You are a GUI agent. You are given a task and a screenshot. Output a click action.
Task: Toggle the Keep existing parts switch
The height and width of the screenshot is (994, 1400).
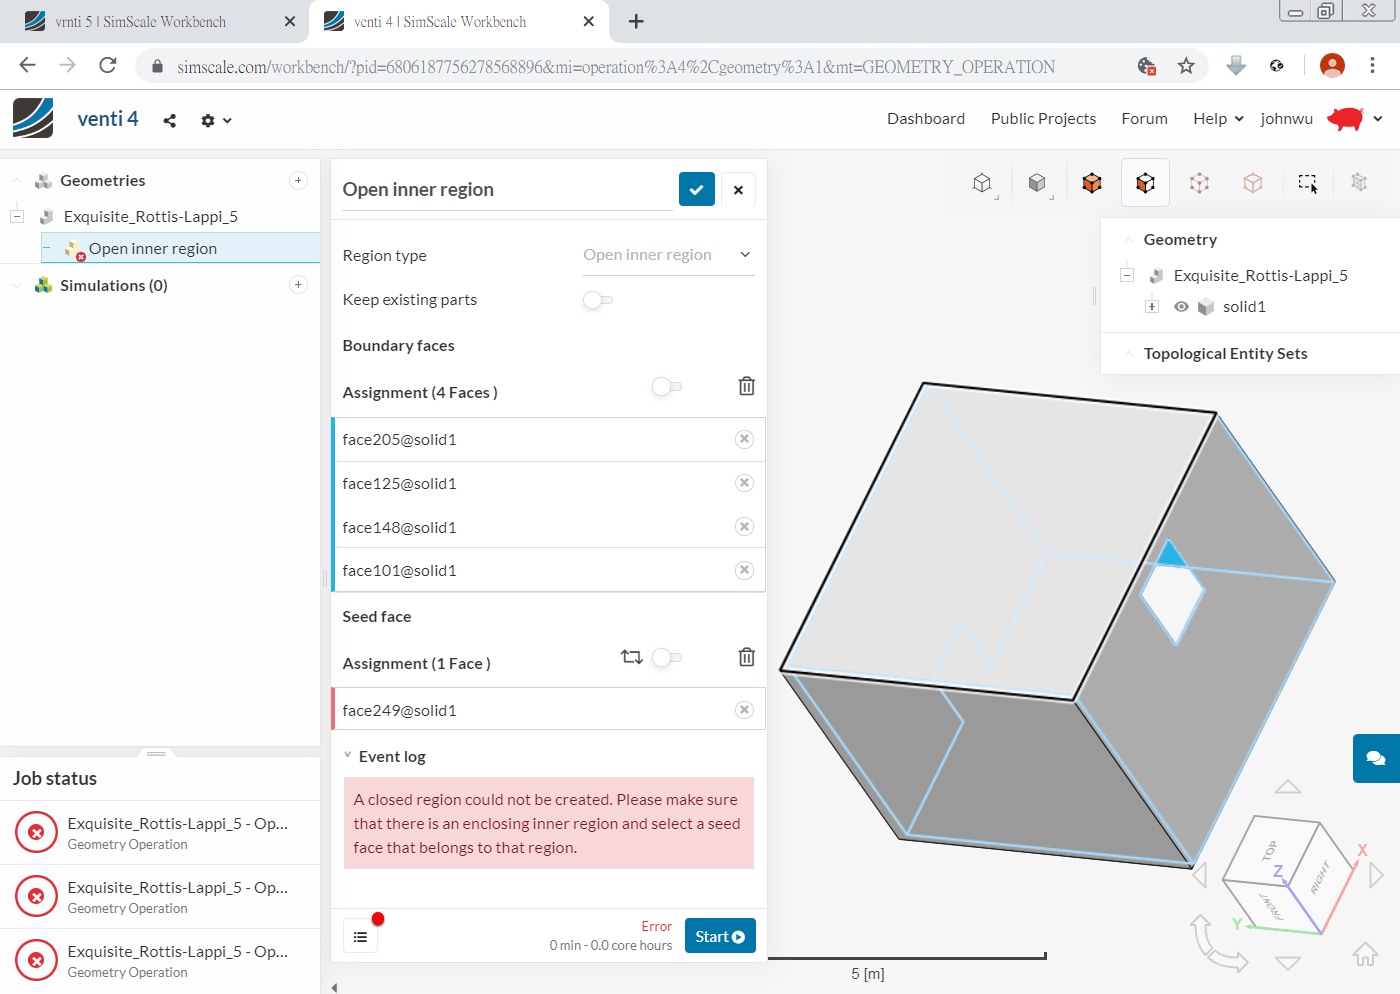tap(597, 300)
